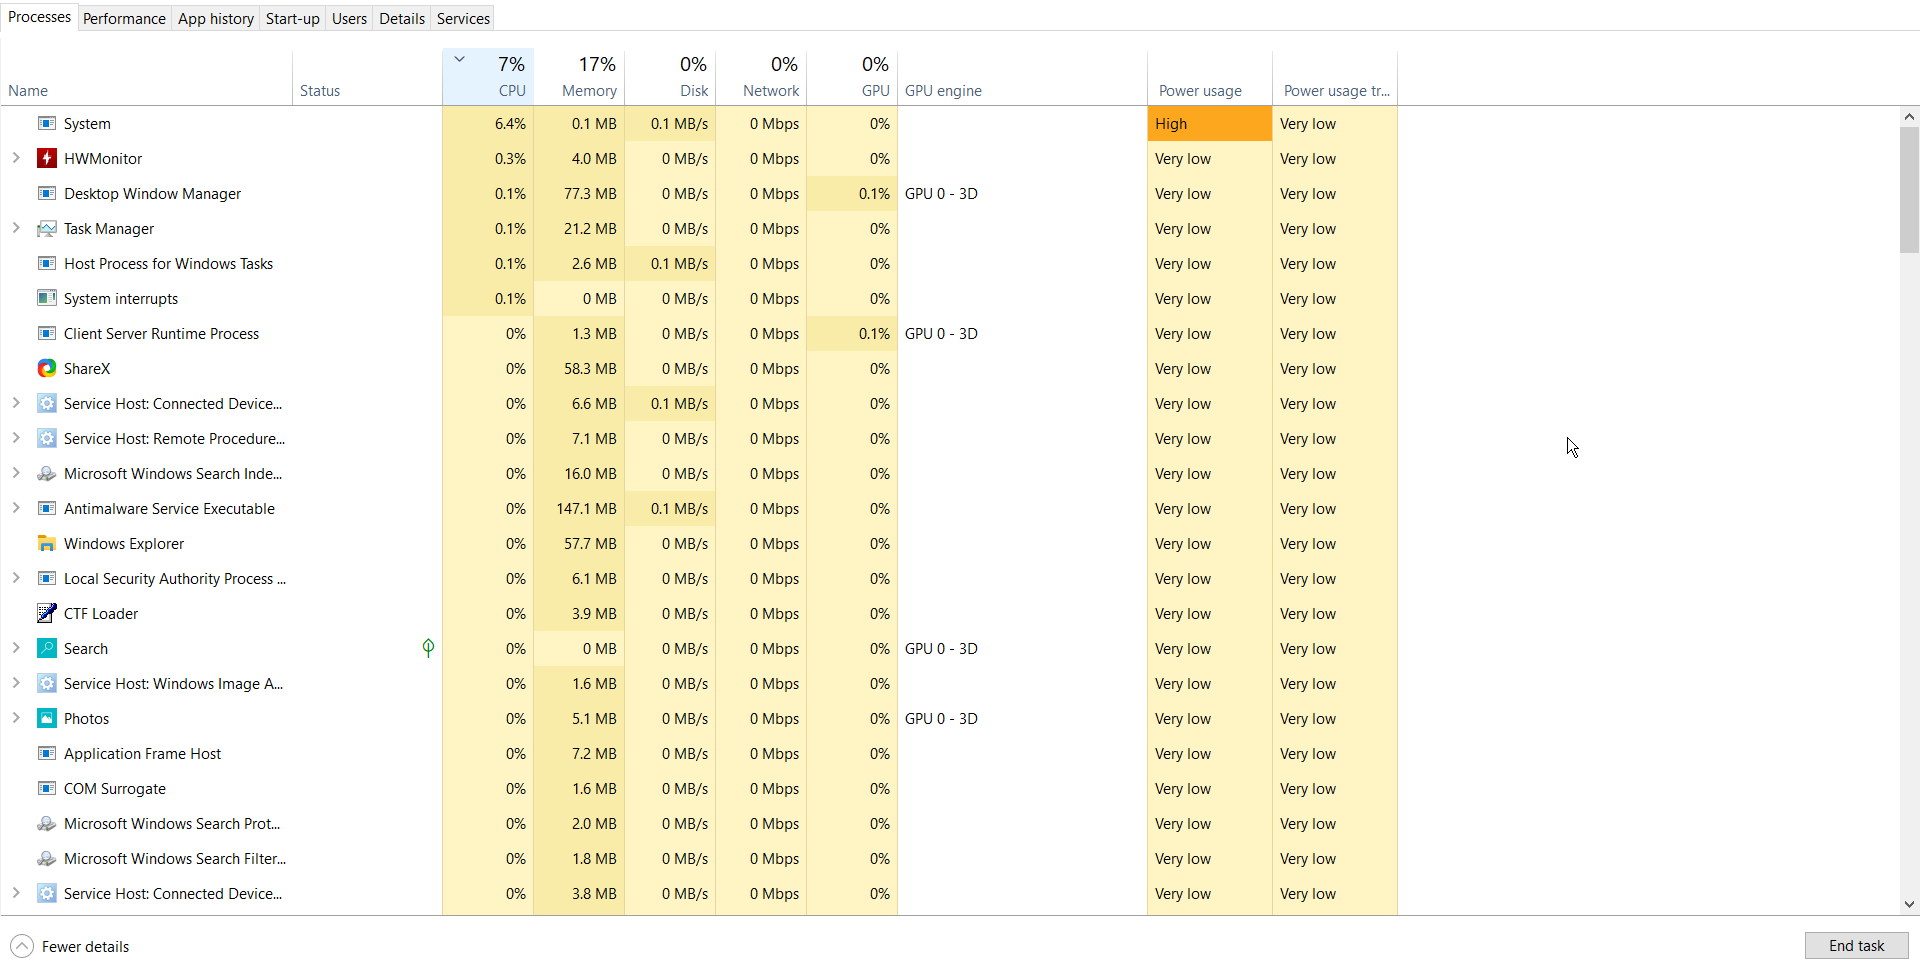
Task: Switch to the Performance tab
Action: 124,18
